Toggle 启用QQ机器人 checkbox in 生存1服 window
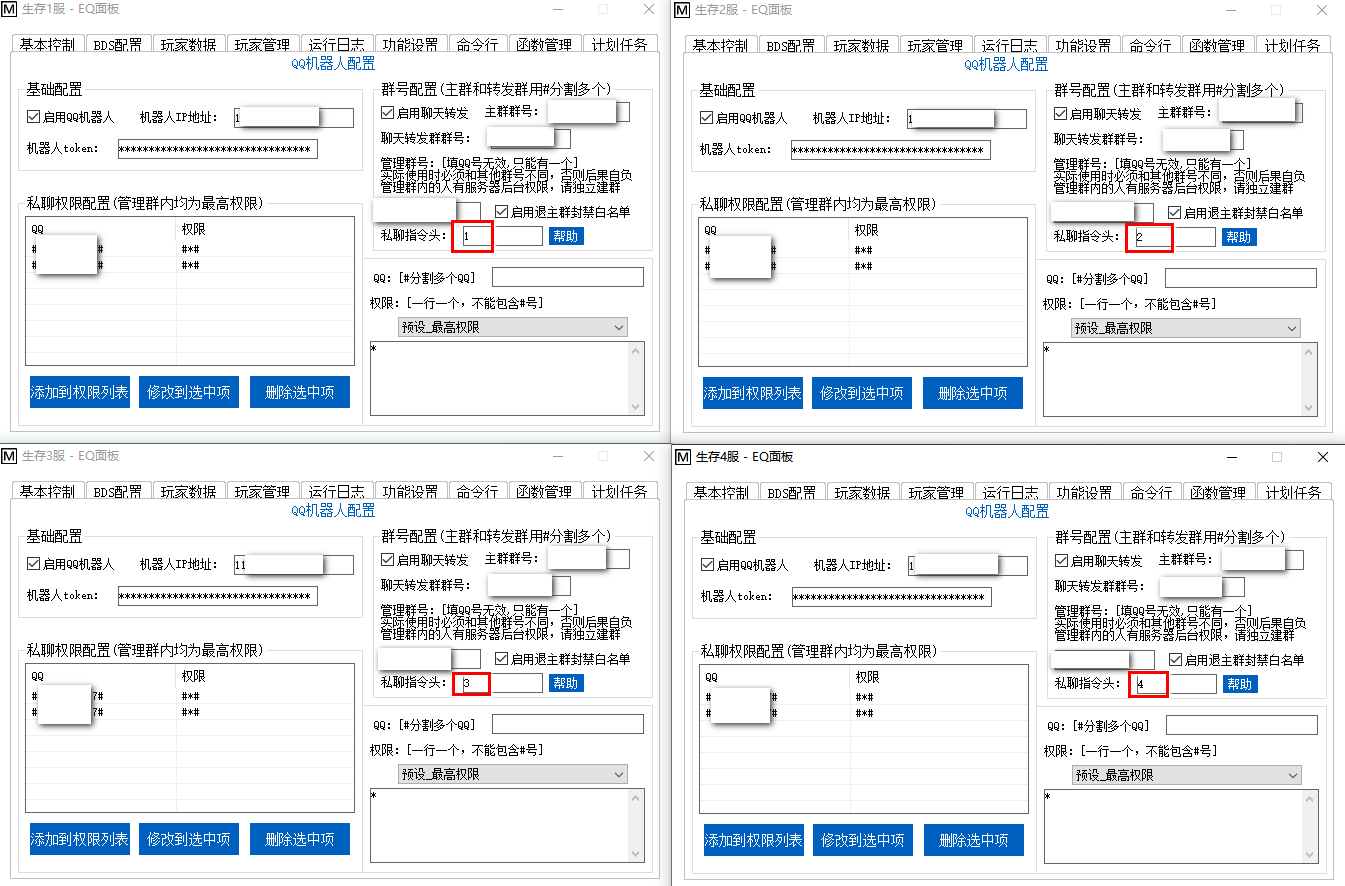The width and height of the screenshot is (1345, 886). (34, 117)
